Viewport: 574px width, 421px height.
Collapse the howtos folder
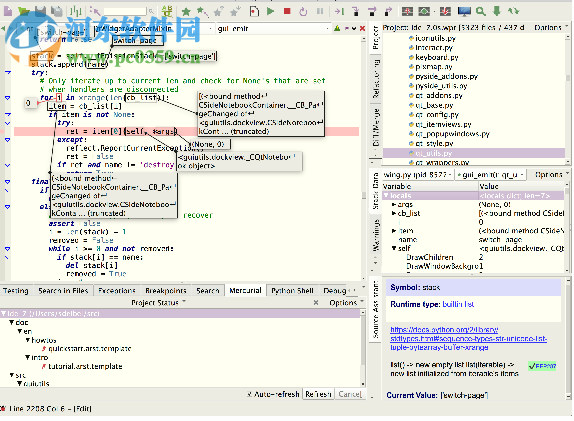[28, 340]
